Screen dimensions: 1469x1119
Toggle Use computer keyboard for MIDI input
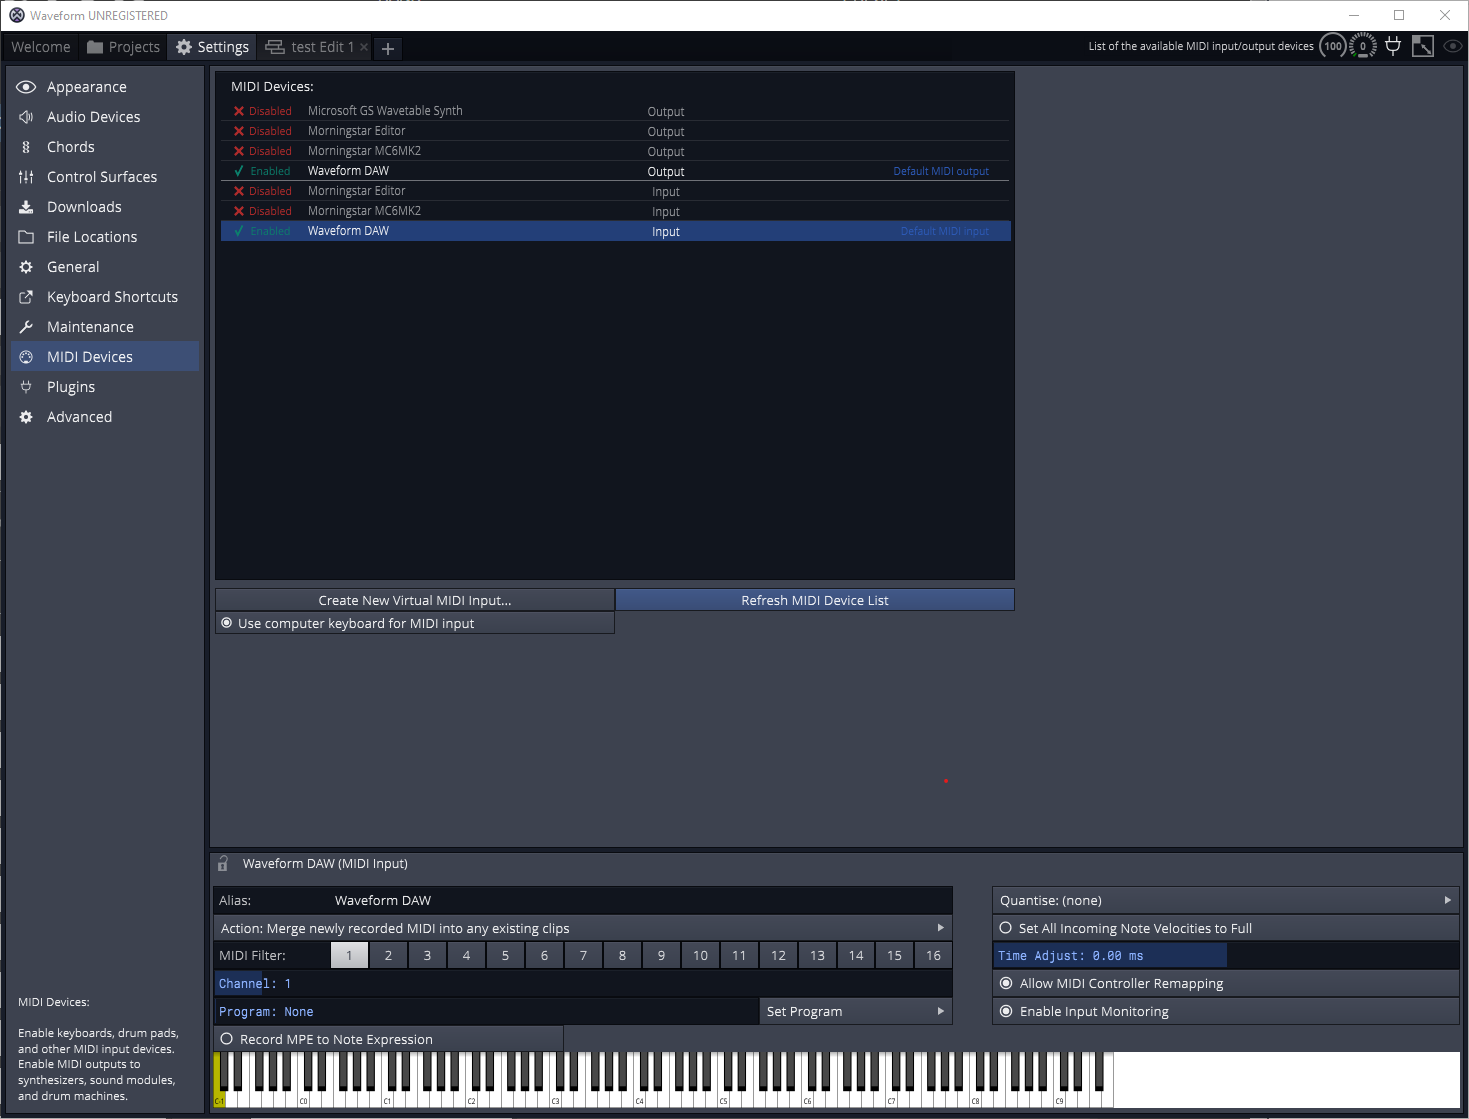[x=227, y=623]
